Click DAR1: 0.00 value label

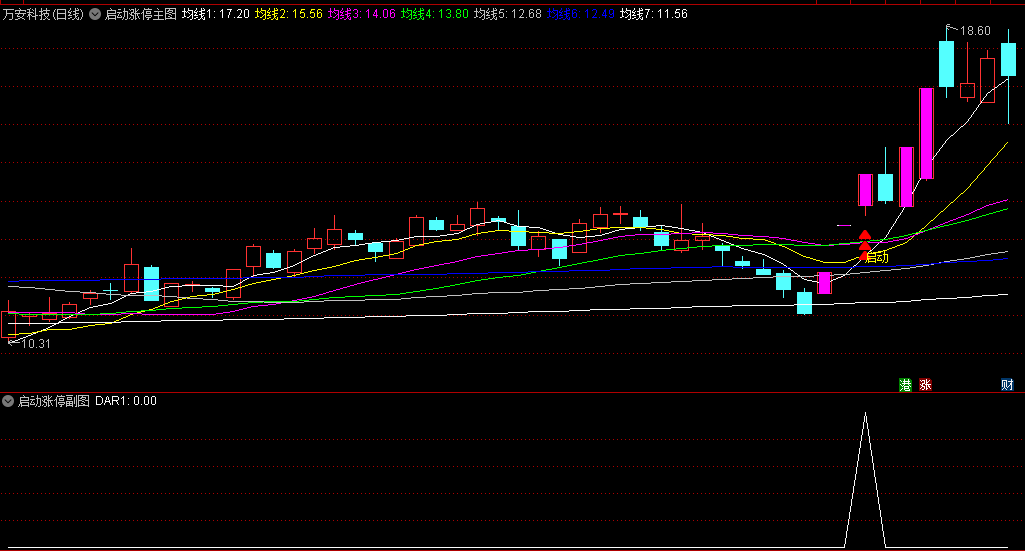pos(126,401)
